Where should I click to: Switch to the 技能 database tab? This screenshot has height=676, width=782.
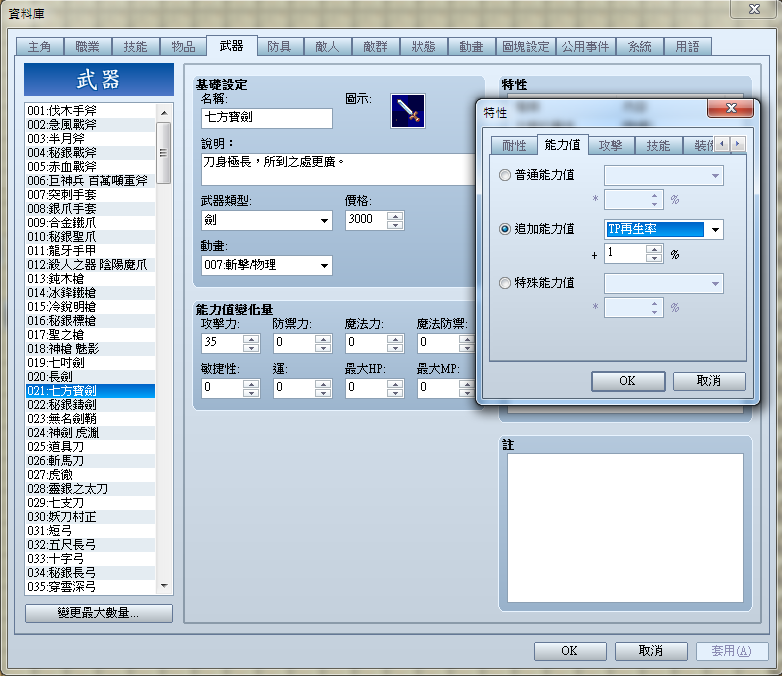[x=135, y=47]
